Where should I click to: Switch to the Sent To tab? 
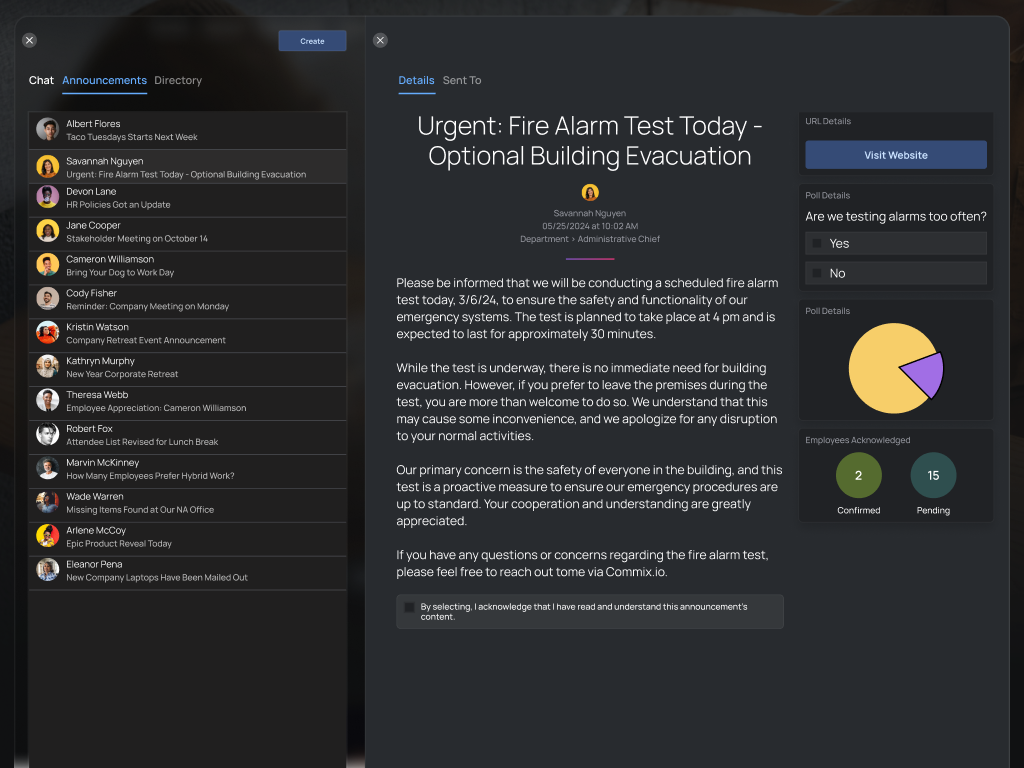point(462,80)
